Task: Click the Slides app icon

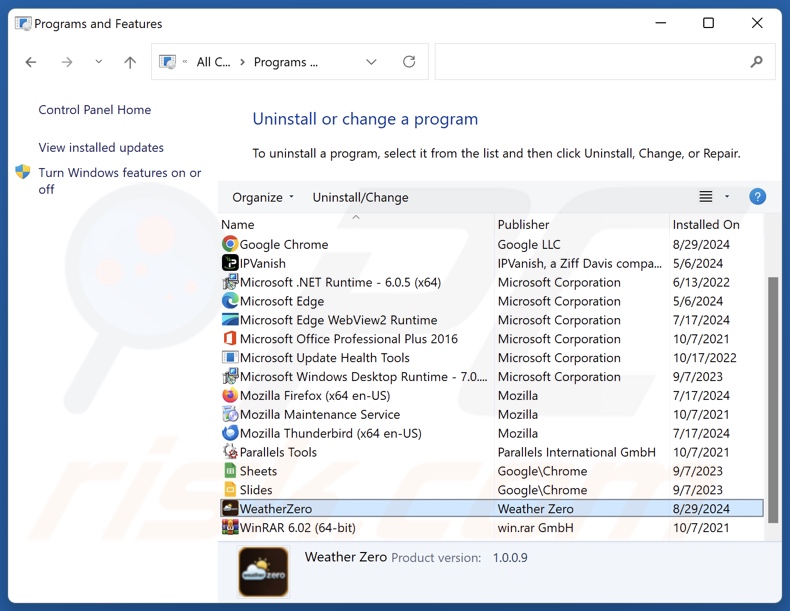Action: (x=230, y=490)
